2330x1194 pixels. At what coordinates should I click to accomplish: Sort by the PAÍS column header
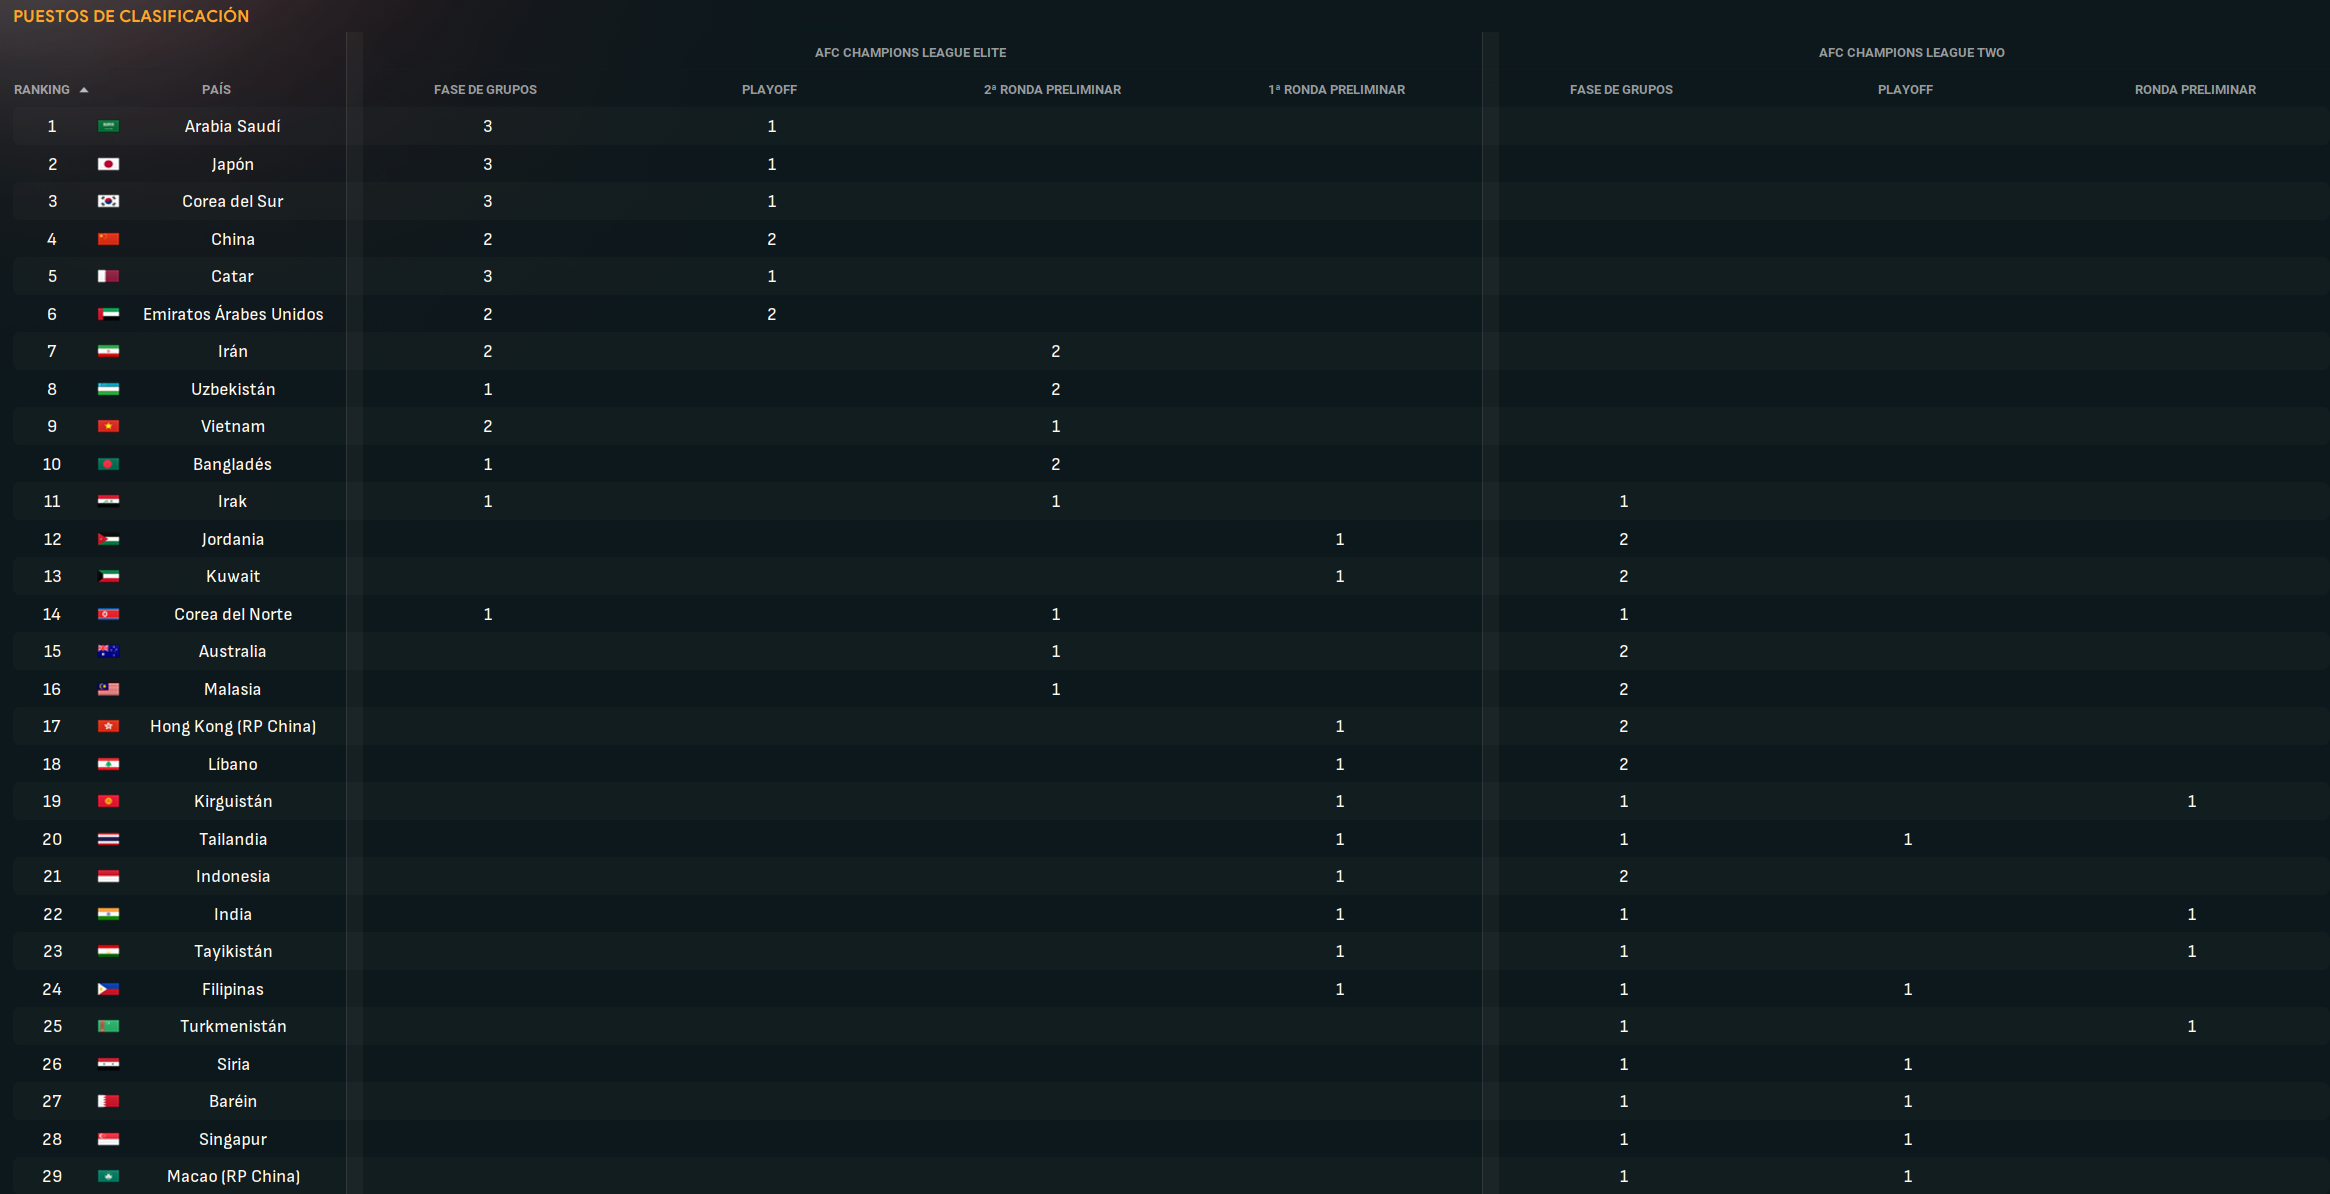(216, 90)
